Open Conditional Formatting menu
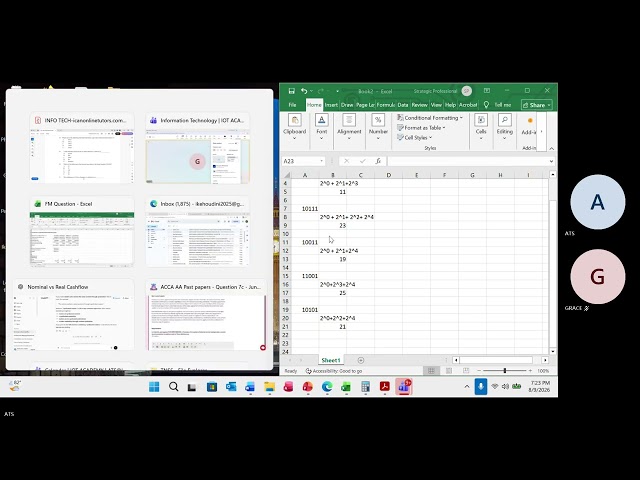Screen dimensions: 640x480 [x=430, y=118]
